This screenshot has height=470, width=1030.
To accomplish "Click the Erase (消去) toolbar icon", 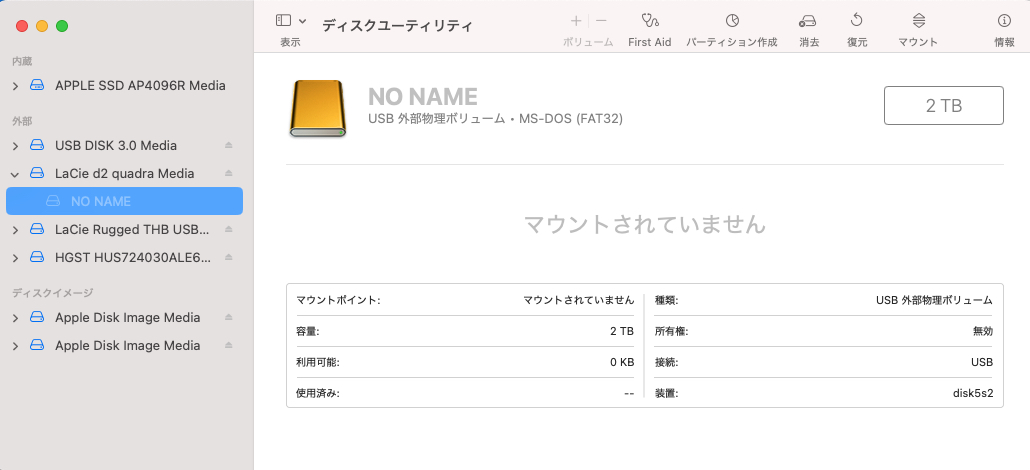I will click(808, 21).
